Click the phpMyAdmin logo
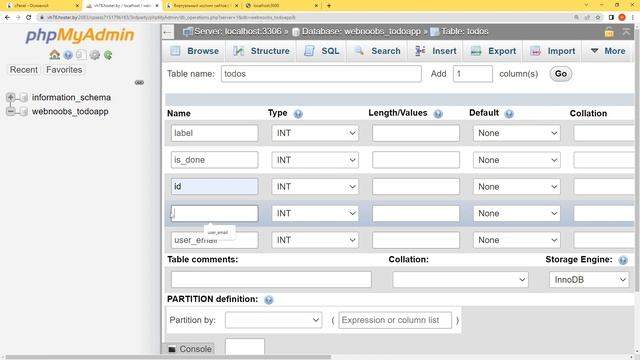 point(80,35)
